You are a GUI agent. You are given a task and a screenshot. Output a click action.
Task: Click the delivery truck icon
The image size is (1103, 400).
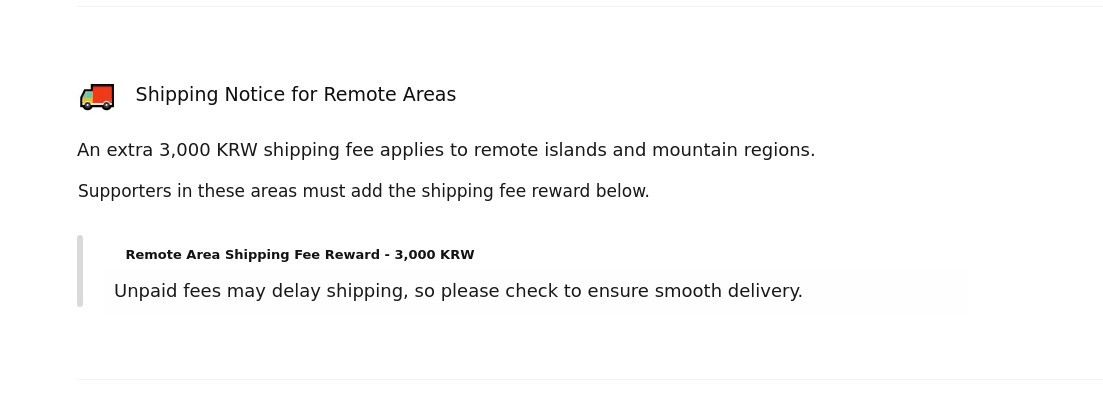97,96
